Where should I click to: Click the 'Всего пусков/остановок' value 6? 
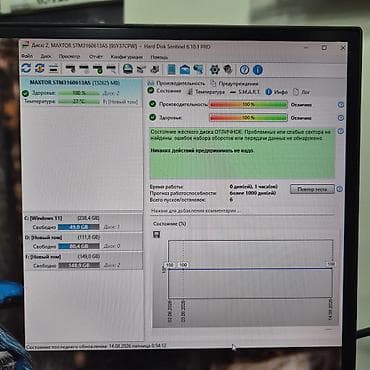[231, 199]
